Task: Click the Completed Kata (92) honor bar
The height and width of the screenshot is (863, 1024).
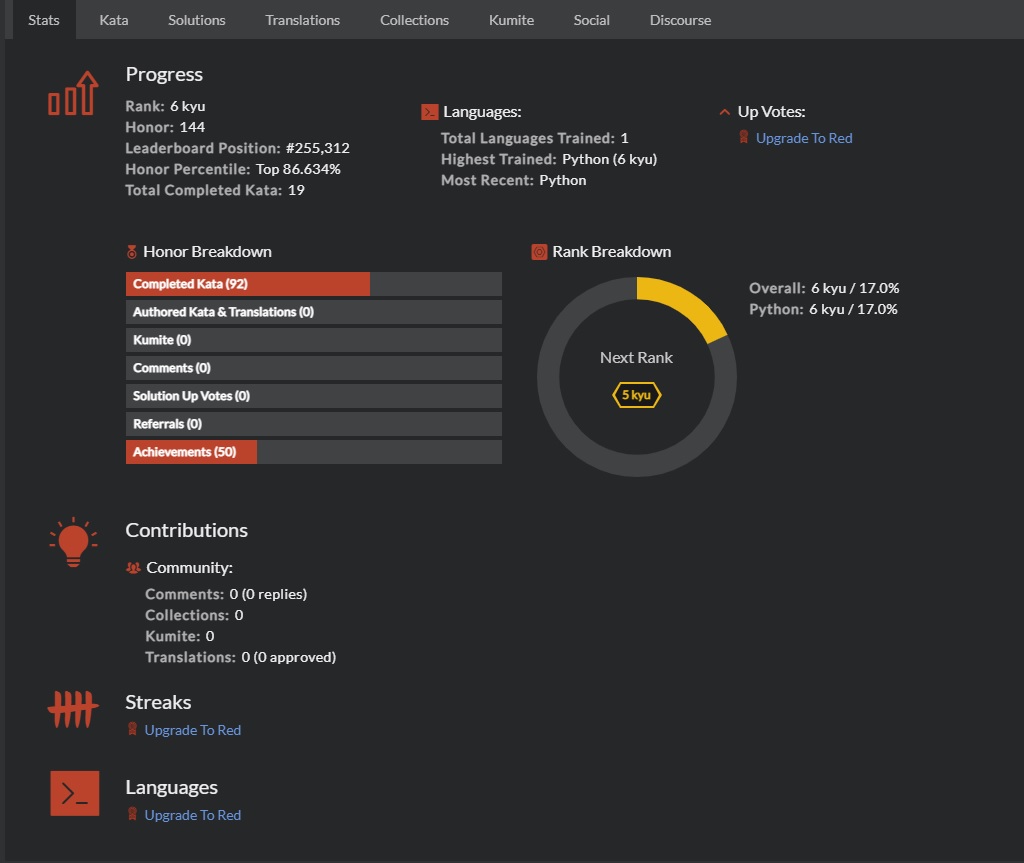Action: 248,284
